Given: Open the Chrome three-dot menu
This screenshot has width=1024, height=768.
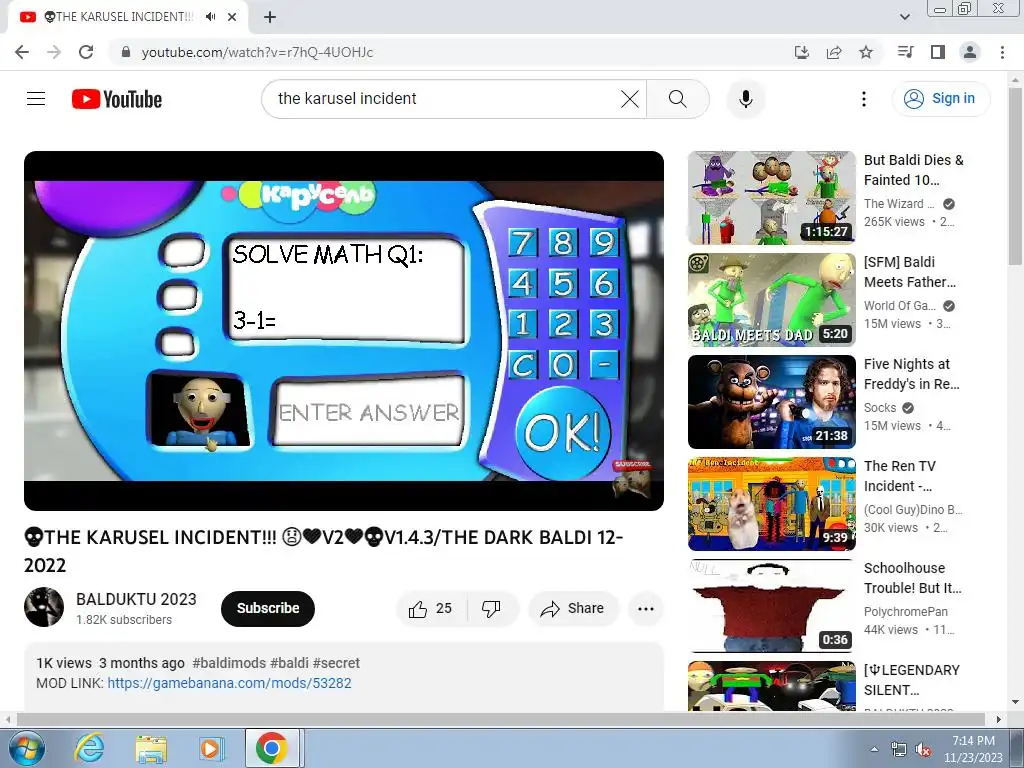Looking at the screenshot, I should click(1002, 52).
